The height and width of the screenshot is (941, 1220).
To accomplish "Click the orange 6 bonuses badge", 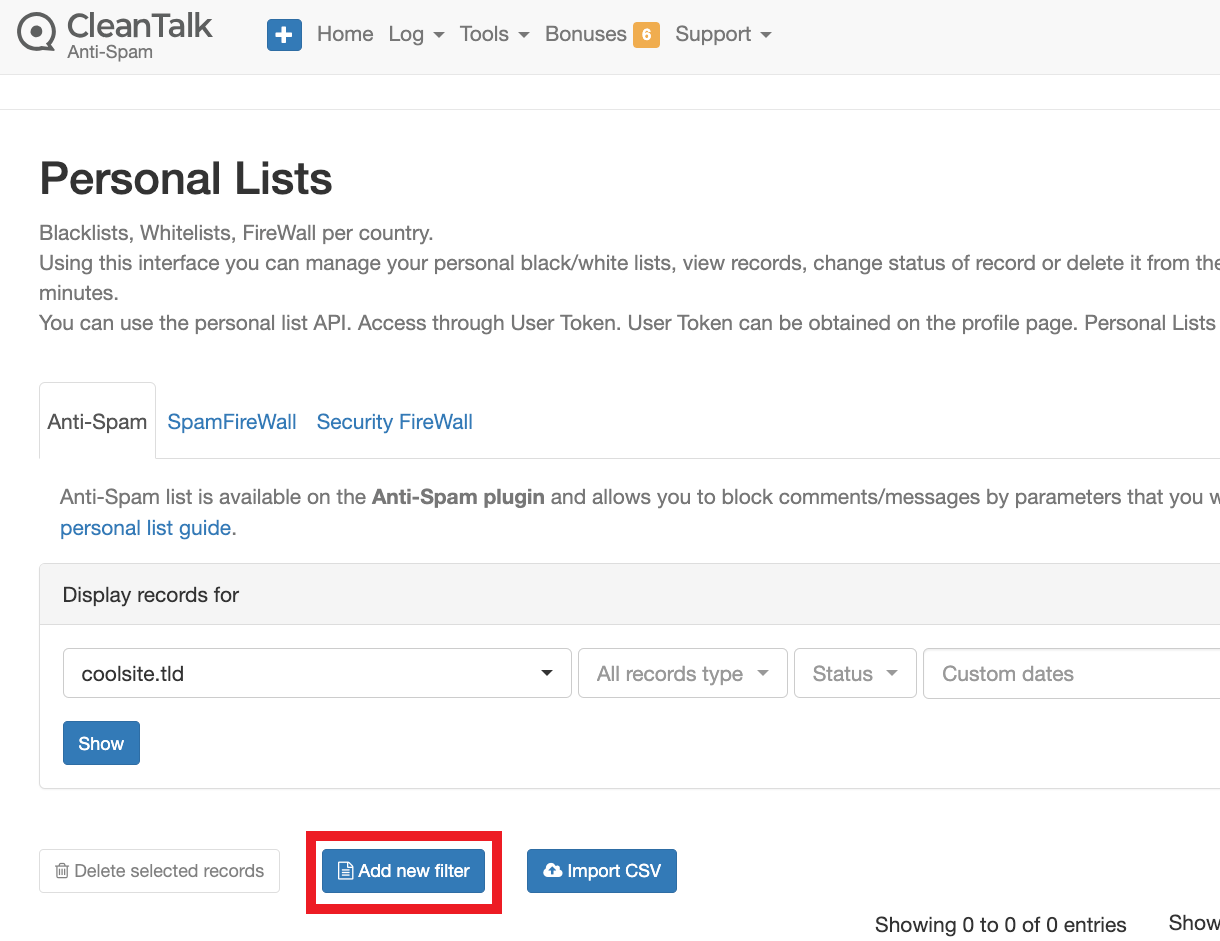I will 646,35.
